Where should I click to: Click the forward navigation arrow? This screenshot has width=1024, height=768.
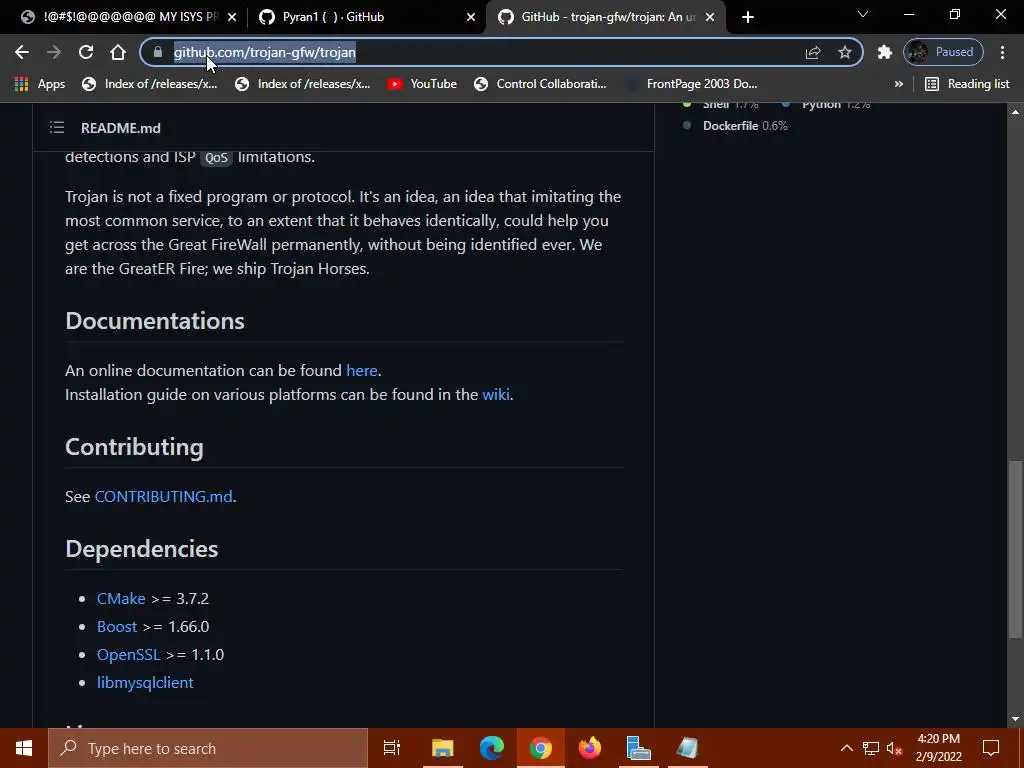[54, 52]
